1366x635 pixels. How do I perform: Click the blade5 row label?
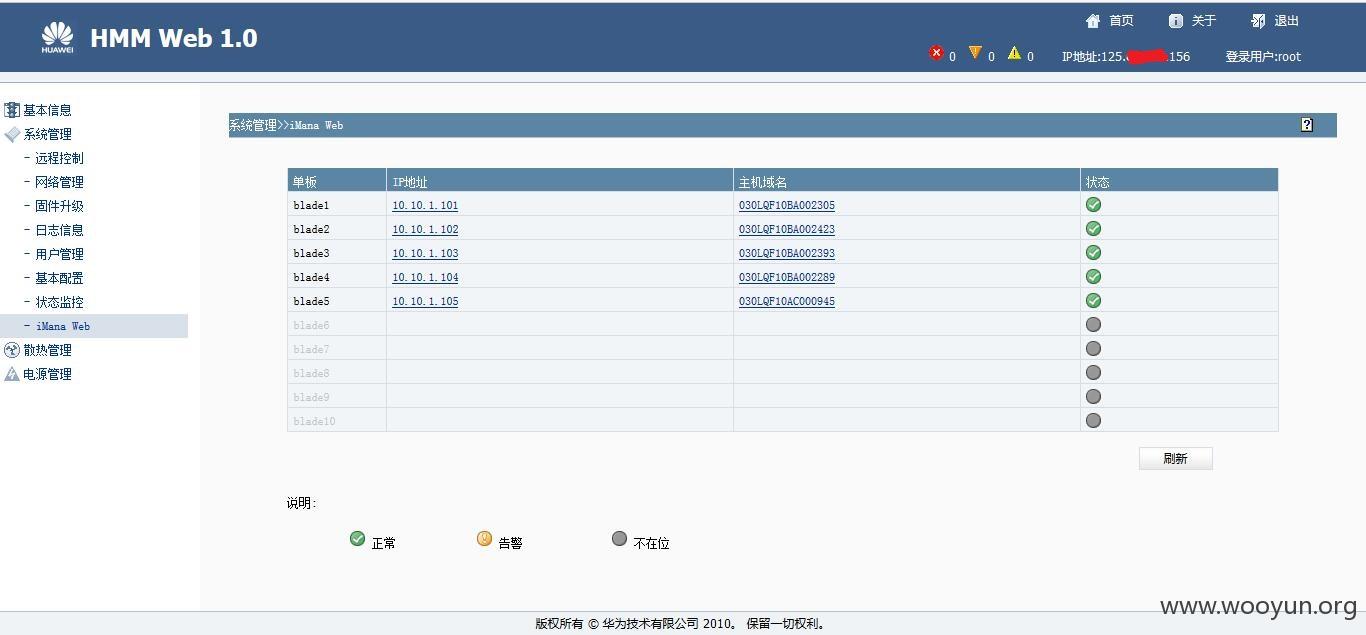point(311,301)
